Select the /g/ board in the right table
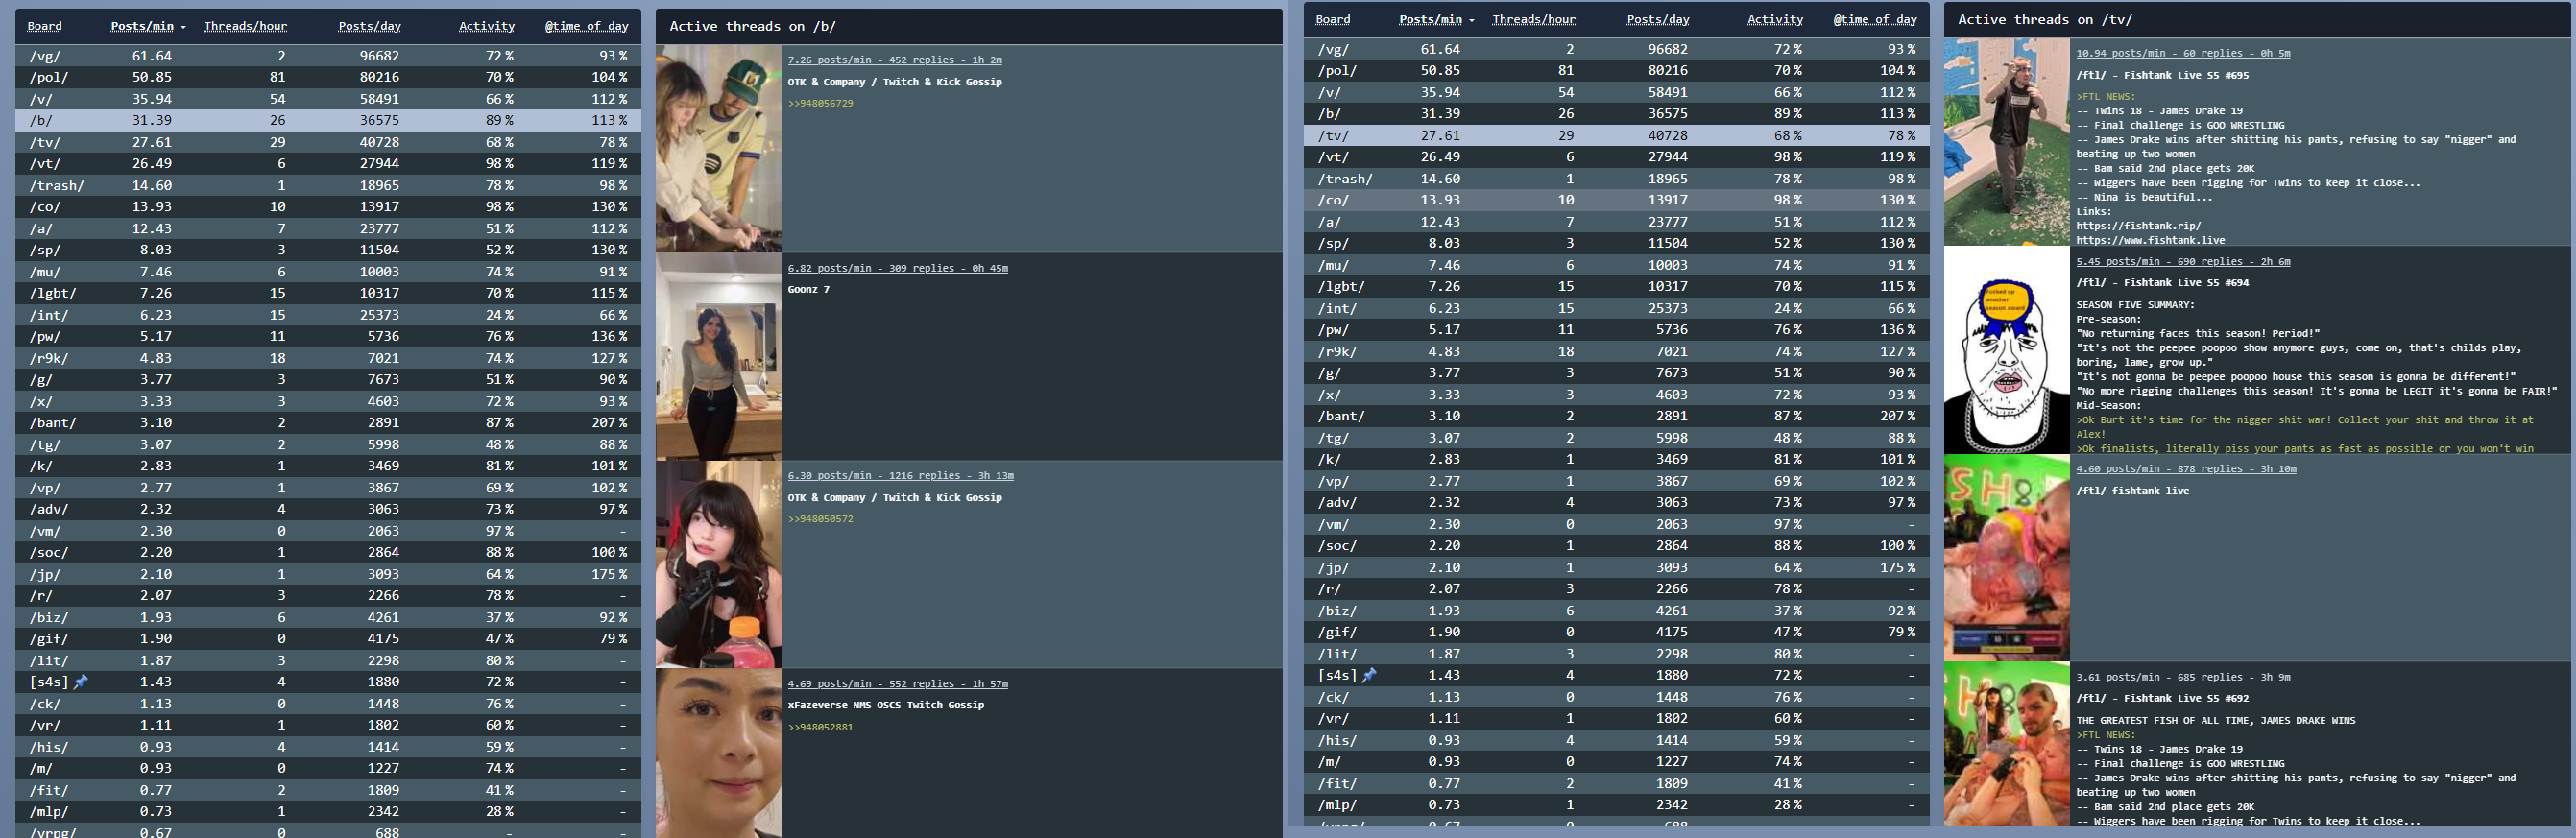Viewport: 2576px width, 838px height. point(1616,373)
